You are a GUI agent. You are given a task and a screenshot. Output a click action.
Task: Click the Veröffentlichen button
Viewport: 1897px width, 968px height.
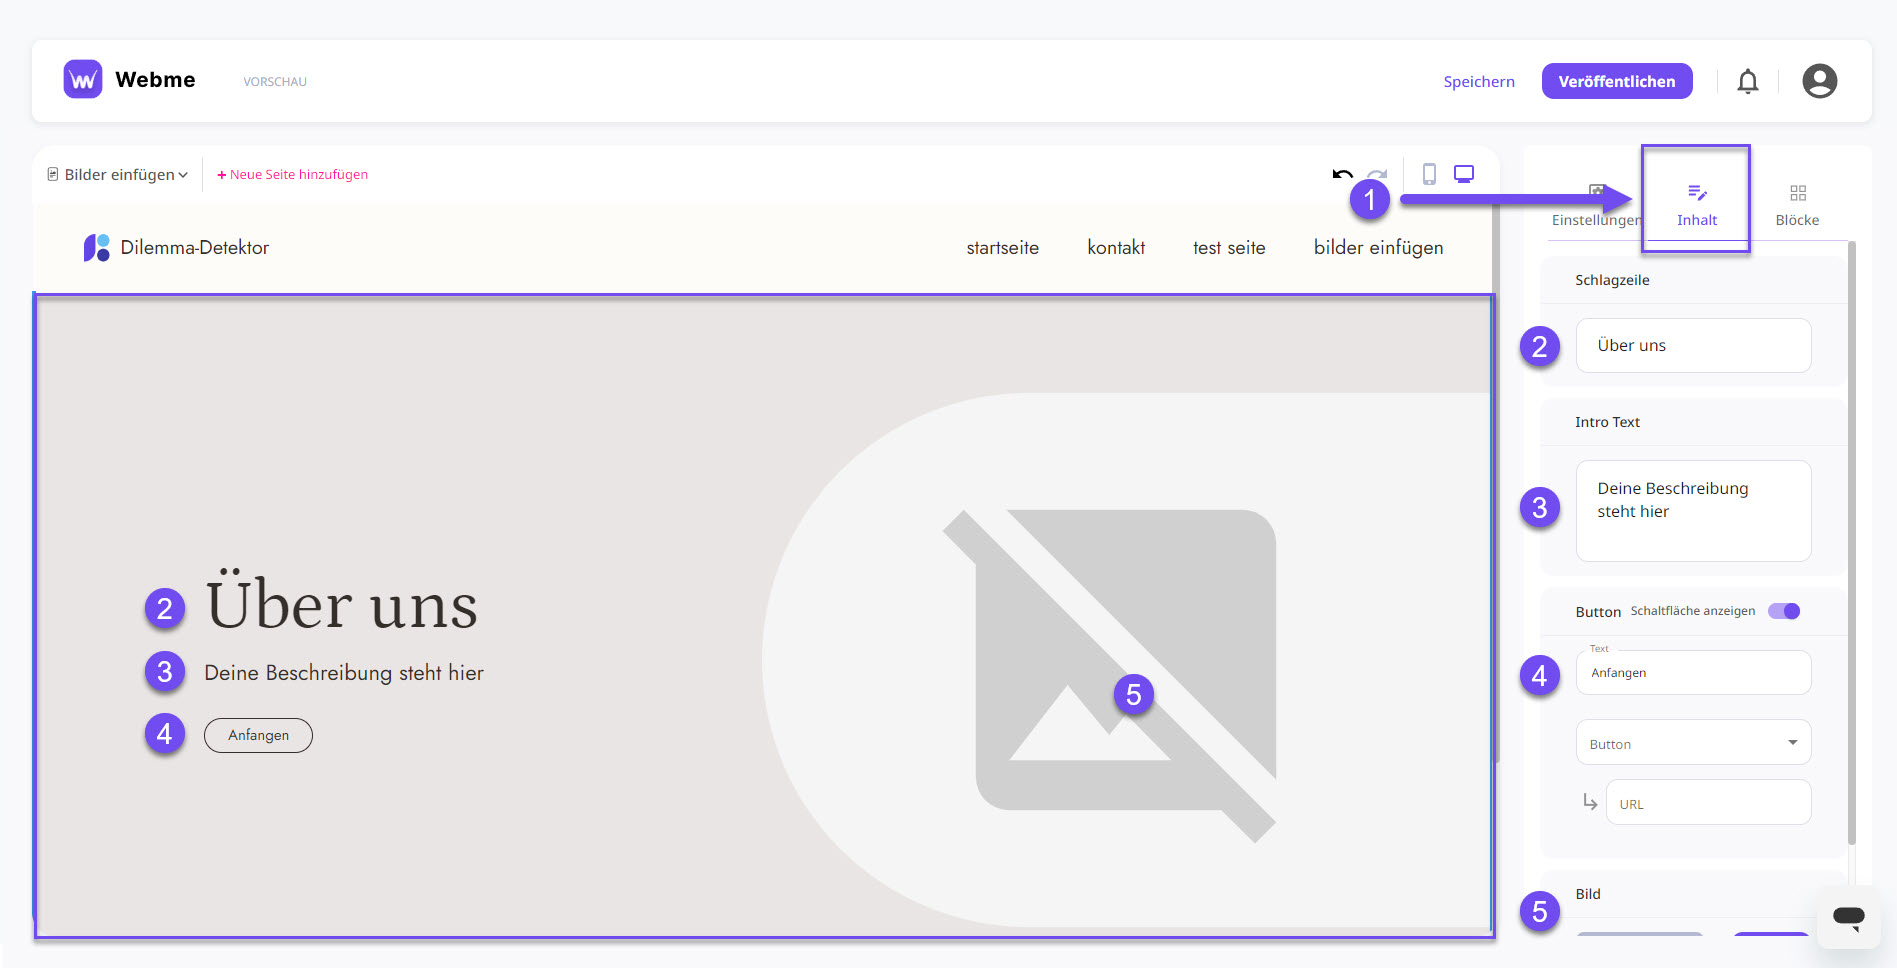click(1616, 81)
